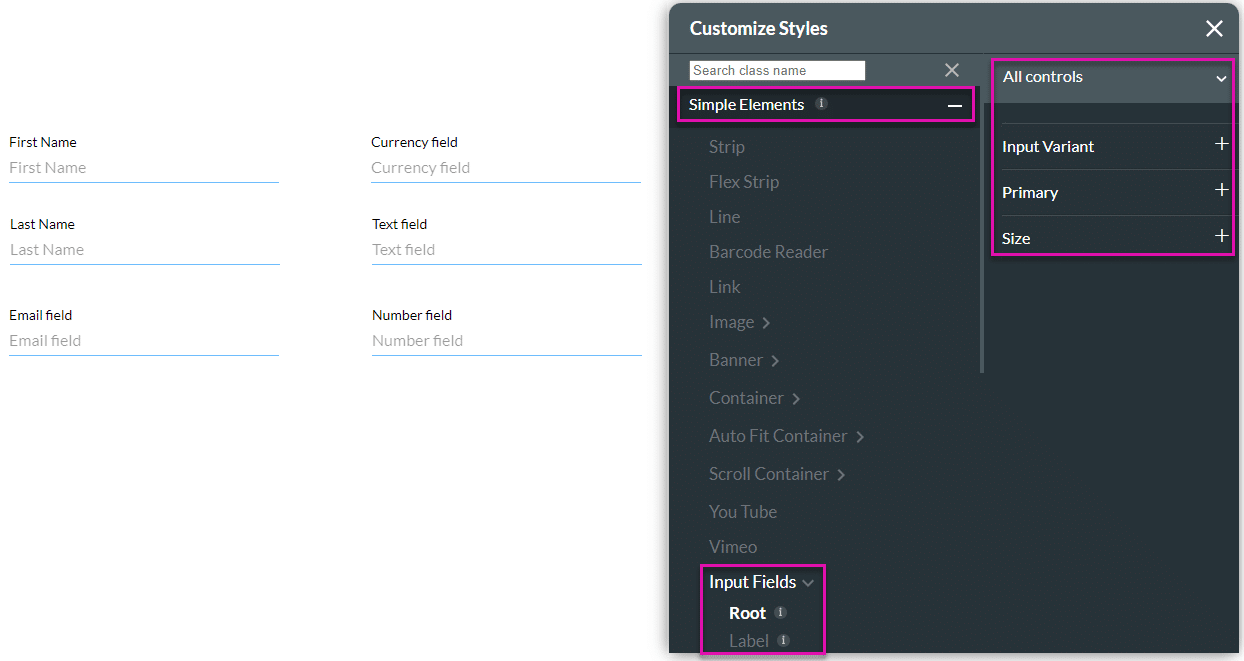Click the info icon next to Root

(x=780, y=612)
